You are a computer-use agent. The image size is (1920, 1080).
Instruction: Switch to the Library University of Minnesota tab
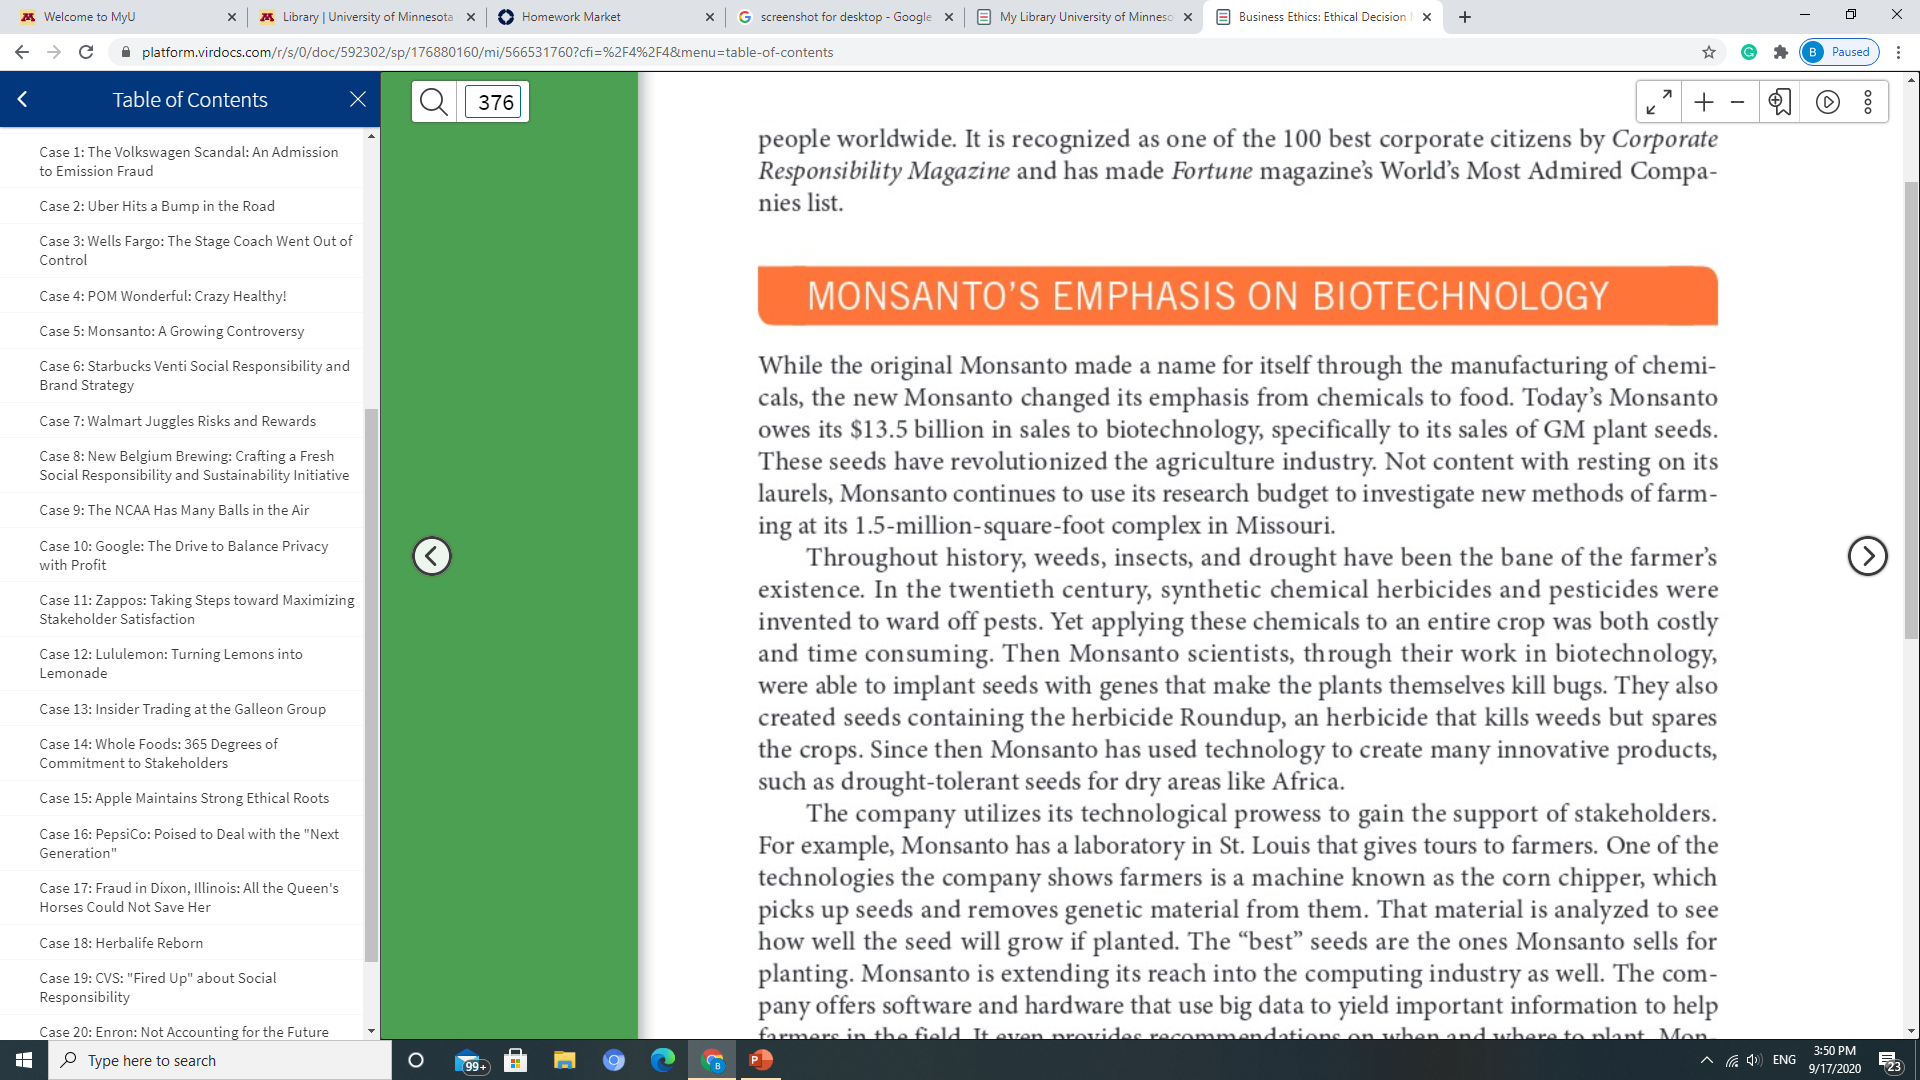366,17
